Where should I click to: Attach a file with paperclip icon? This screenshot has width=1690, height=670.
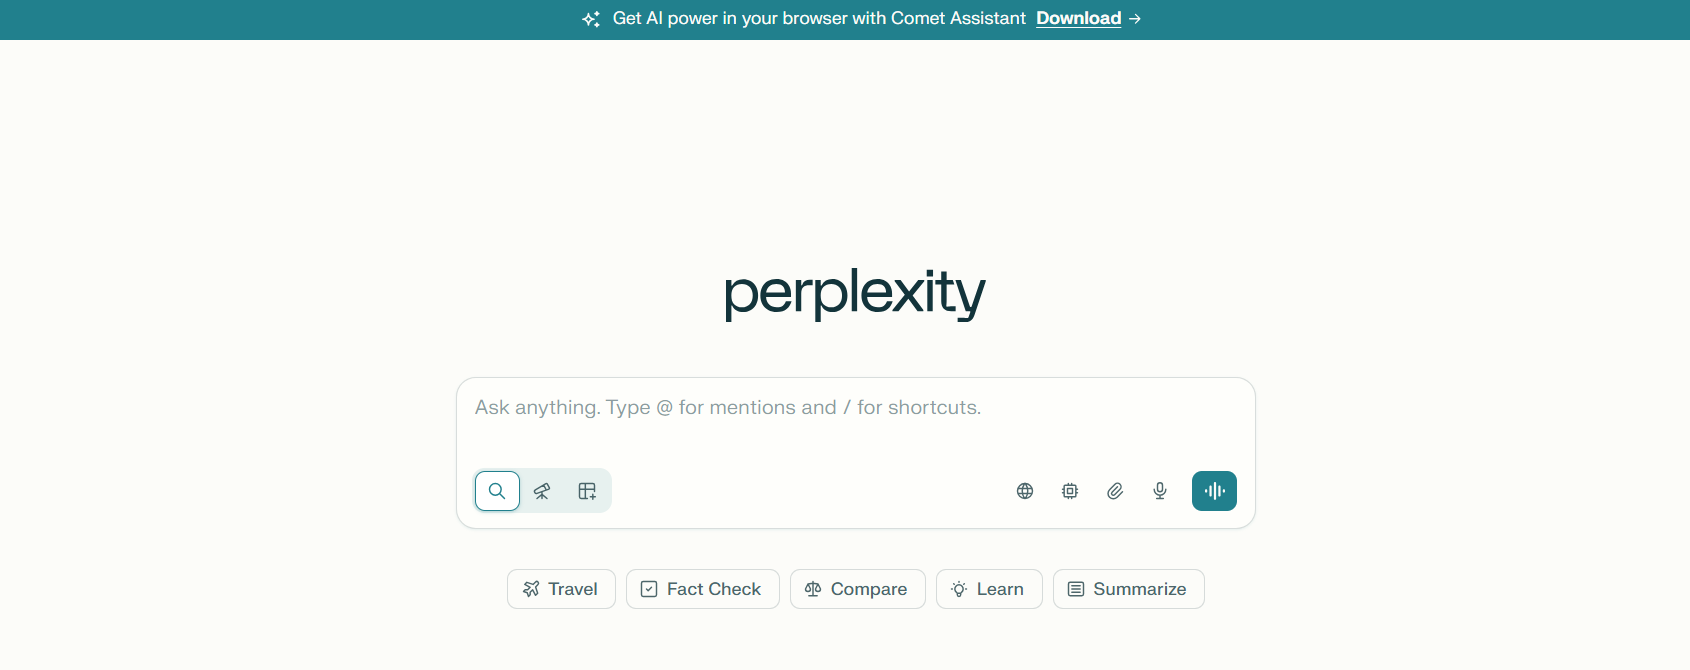click(x=1114, y=491)
